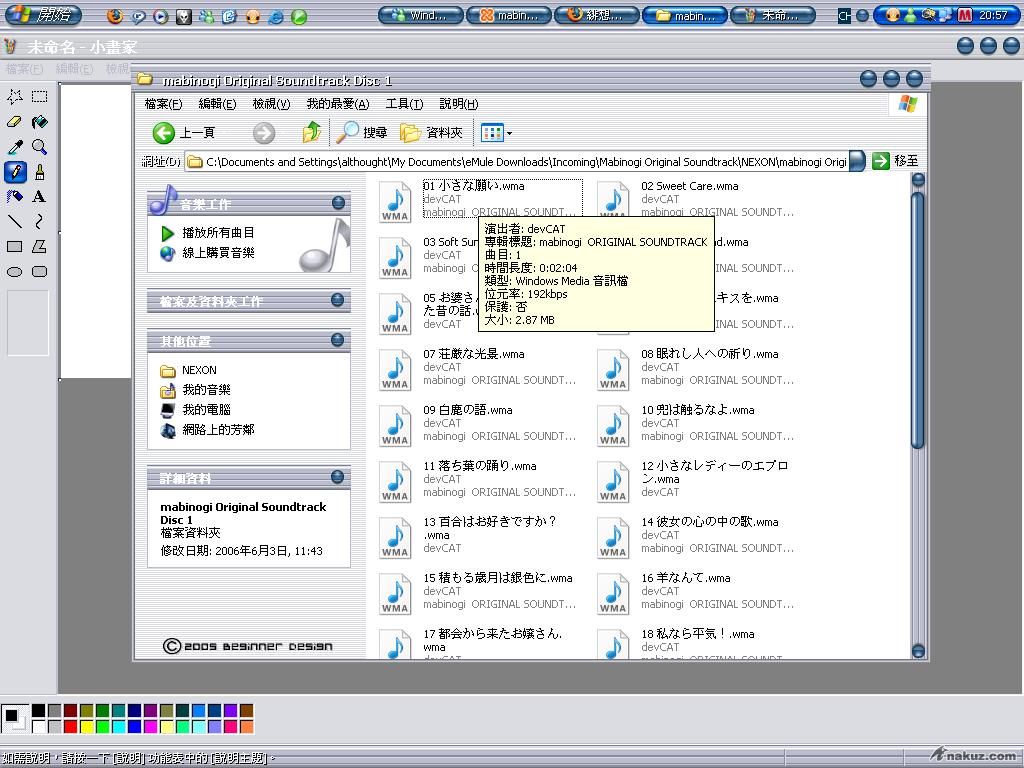This screenshot has height=768, width=1024.
Task: Select the rectangular Select tool in Paint
Action: coord(39,97)
